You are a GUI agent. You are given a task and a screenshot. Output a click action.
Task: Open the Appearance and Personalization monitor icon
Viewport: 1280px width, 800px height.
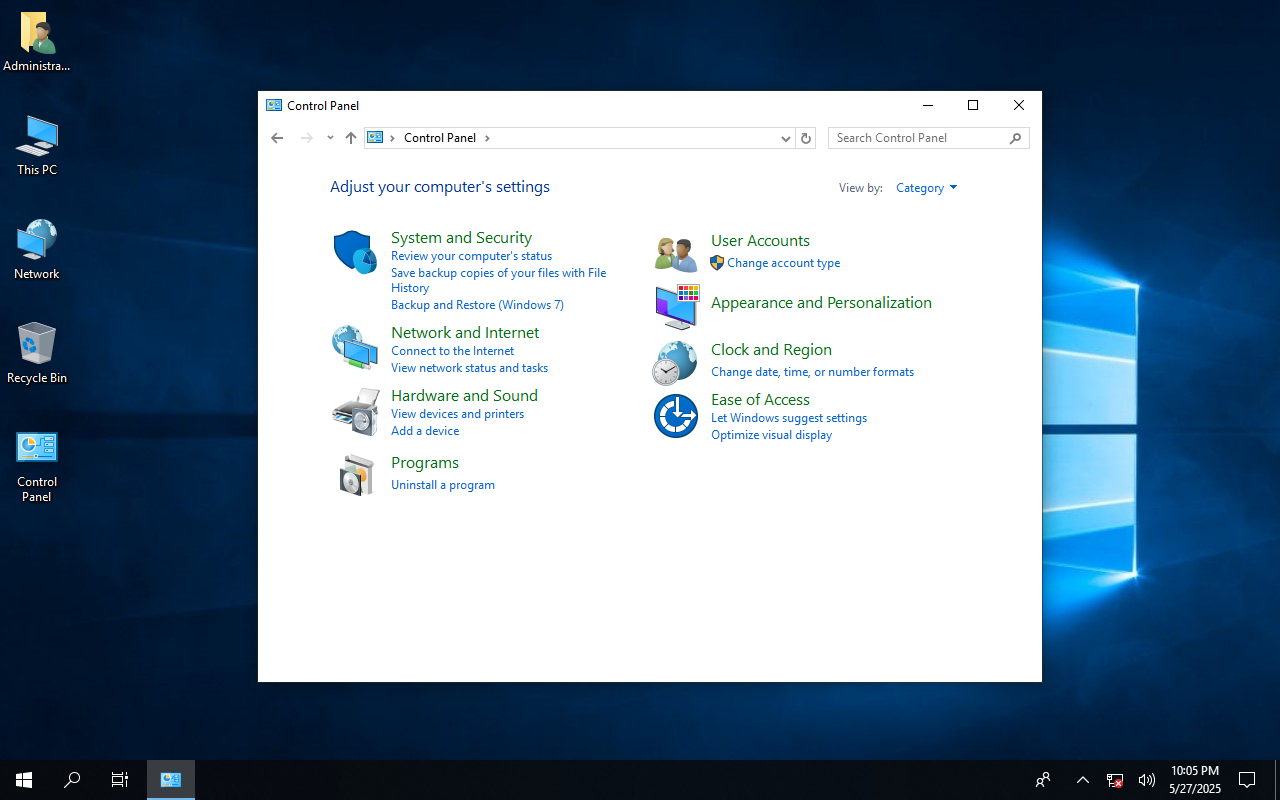676,307
